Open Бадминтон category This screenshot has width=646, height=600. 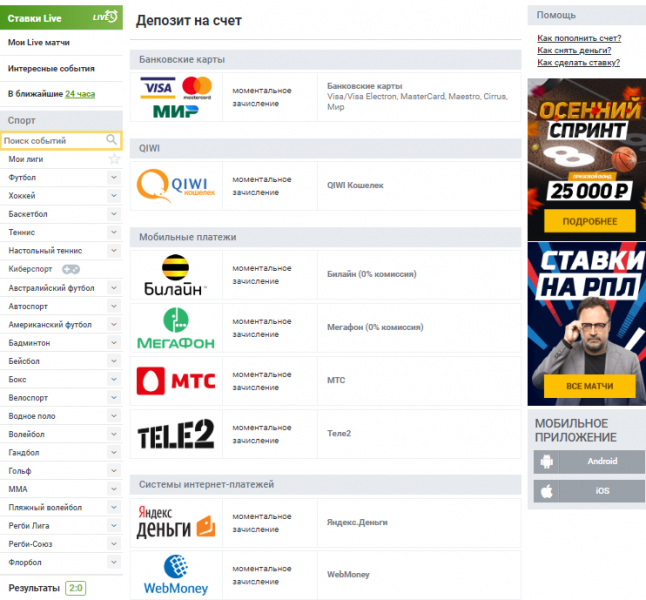[29, 343]
